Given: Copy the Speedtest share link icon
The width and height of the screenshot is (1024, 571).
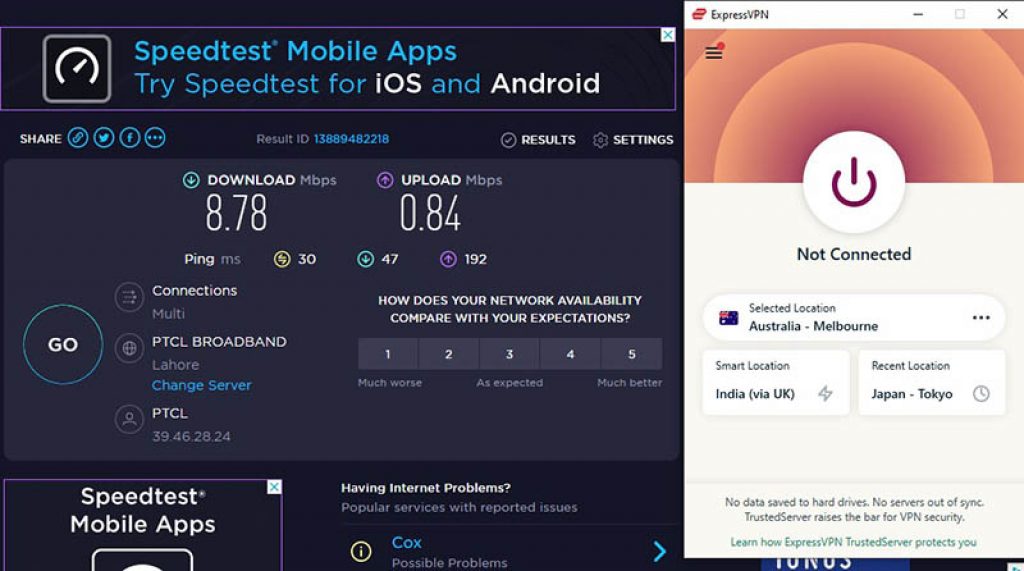Looking at the screenshot, I should 78,138.
